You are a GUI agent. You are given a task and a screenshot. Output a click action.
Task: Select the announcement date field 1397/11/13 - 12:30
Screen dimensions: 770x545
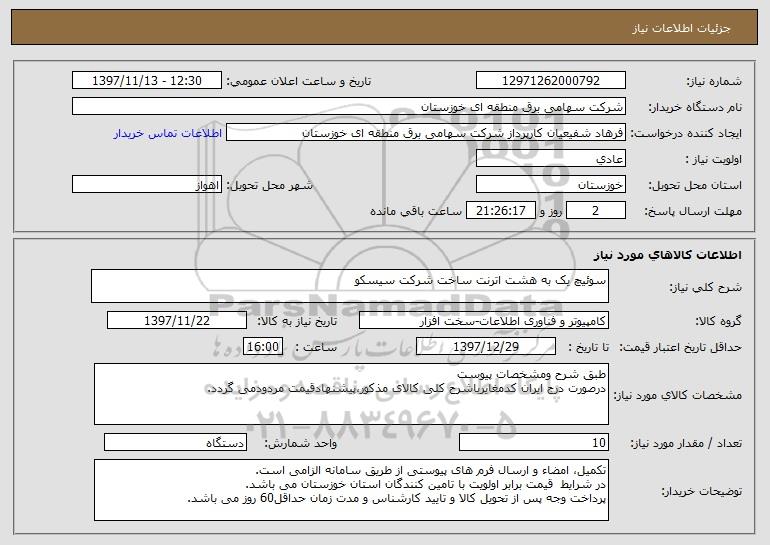(147, 81)
